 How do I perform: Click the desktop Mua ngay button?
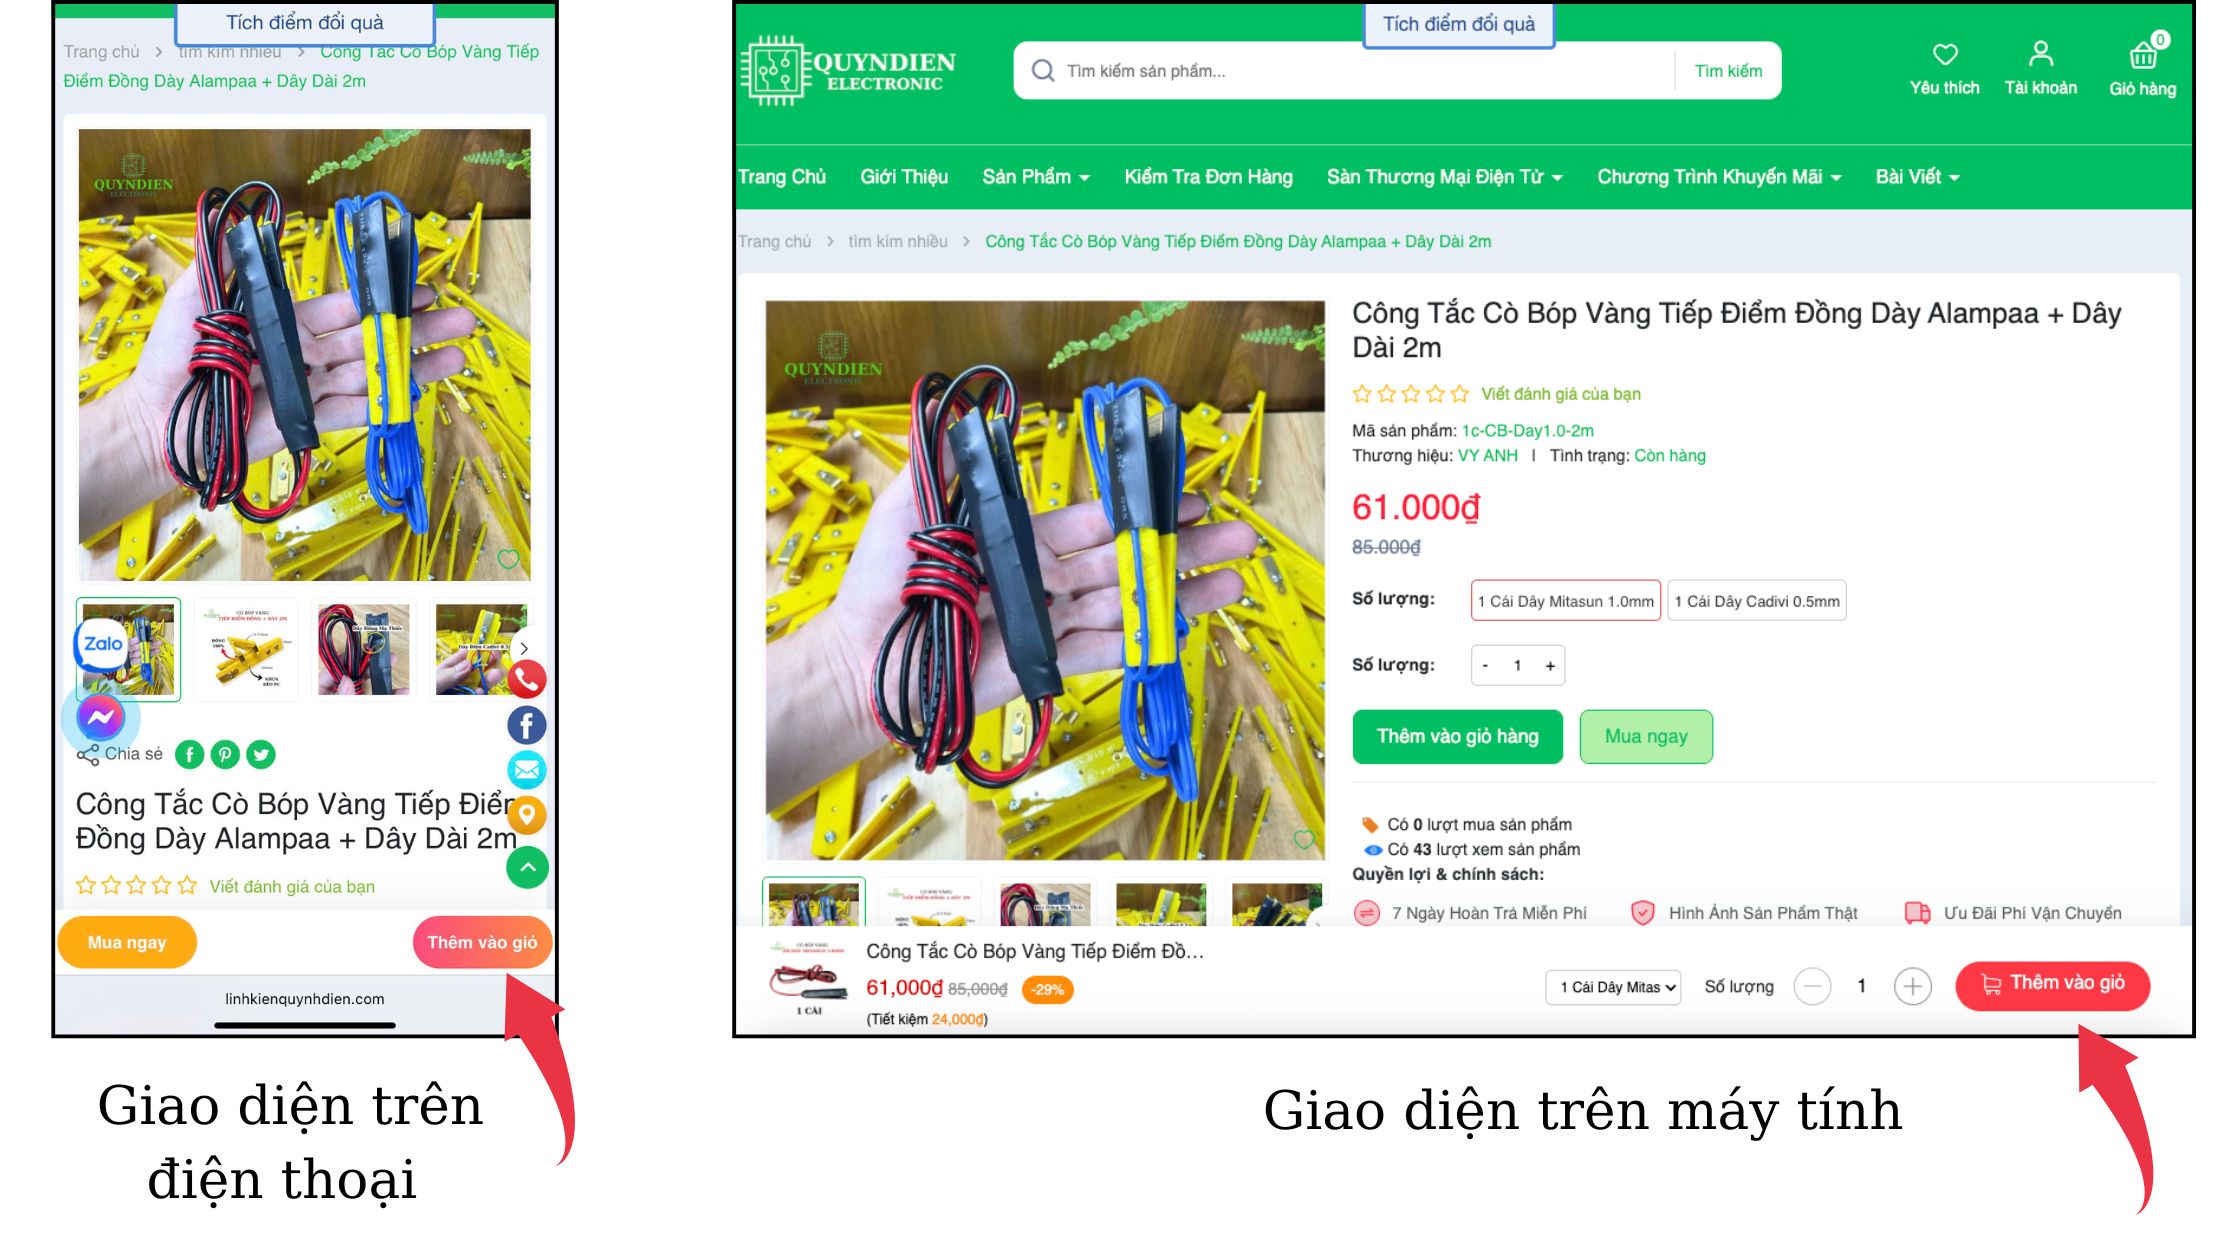(x=1646, y=737)
